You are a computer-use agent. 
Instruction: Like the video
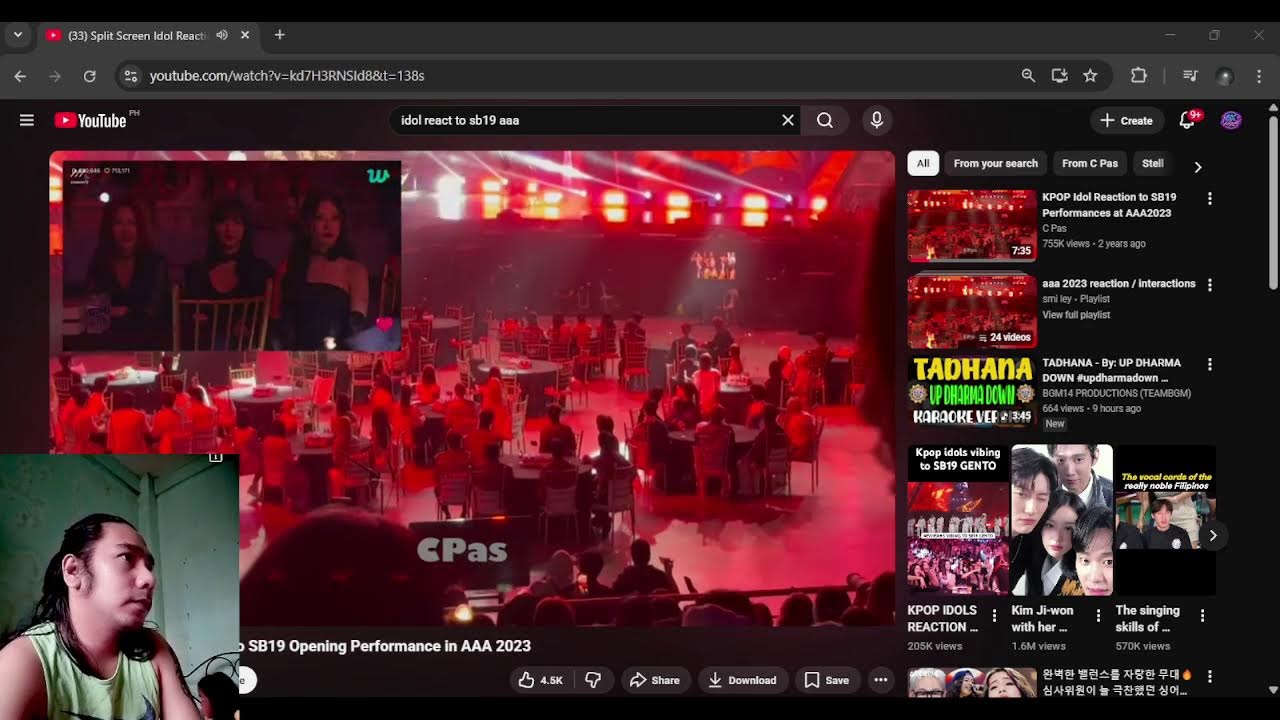(x=541, y=680)
